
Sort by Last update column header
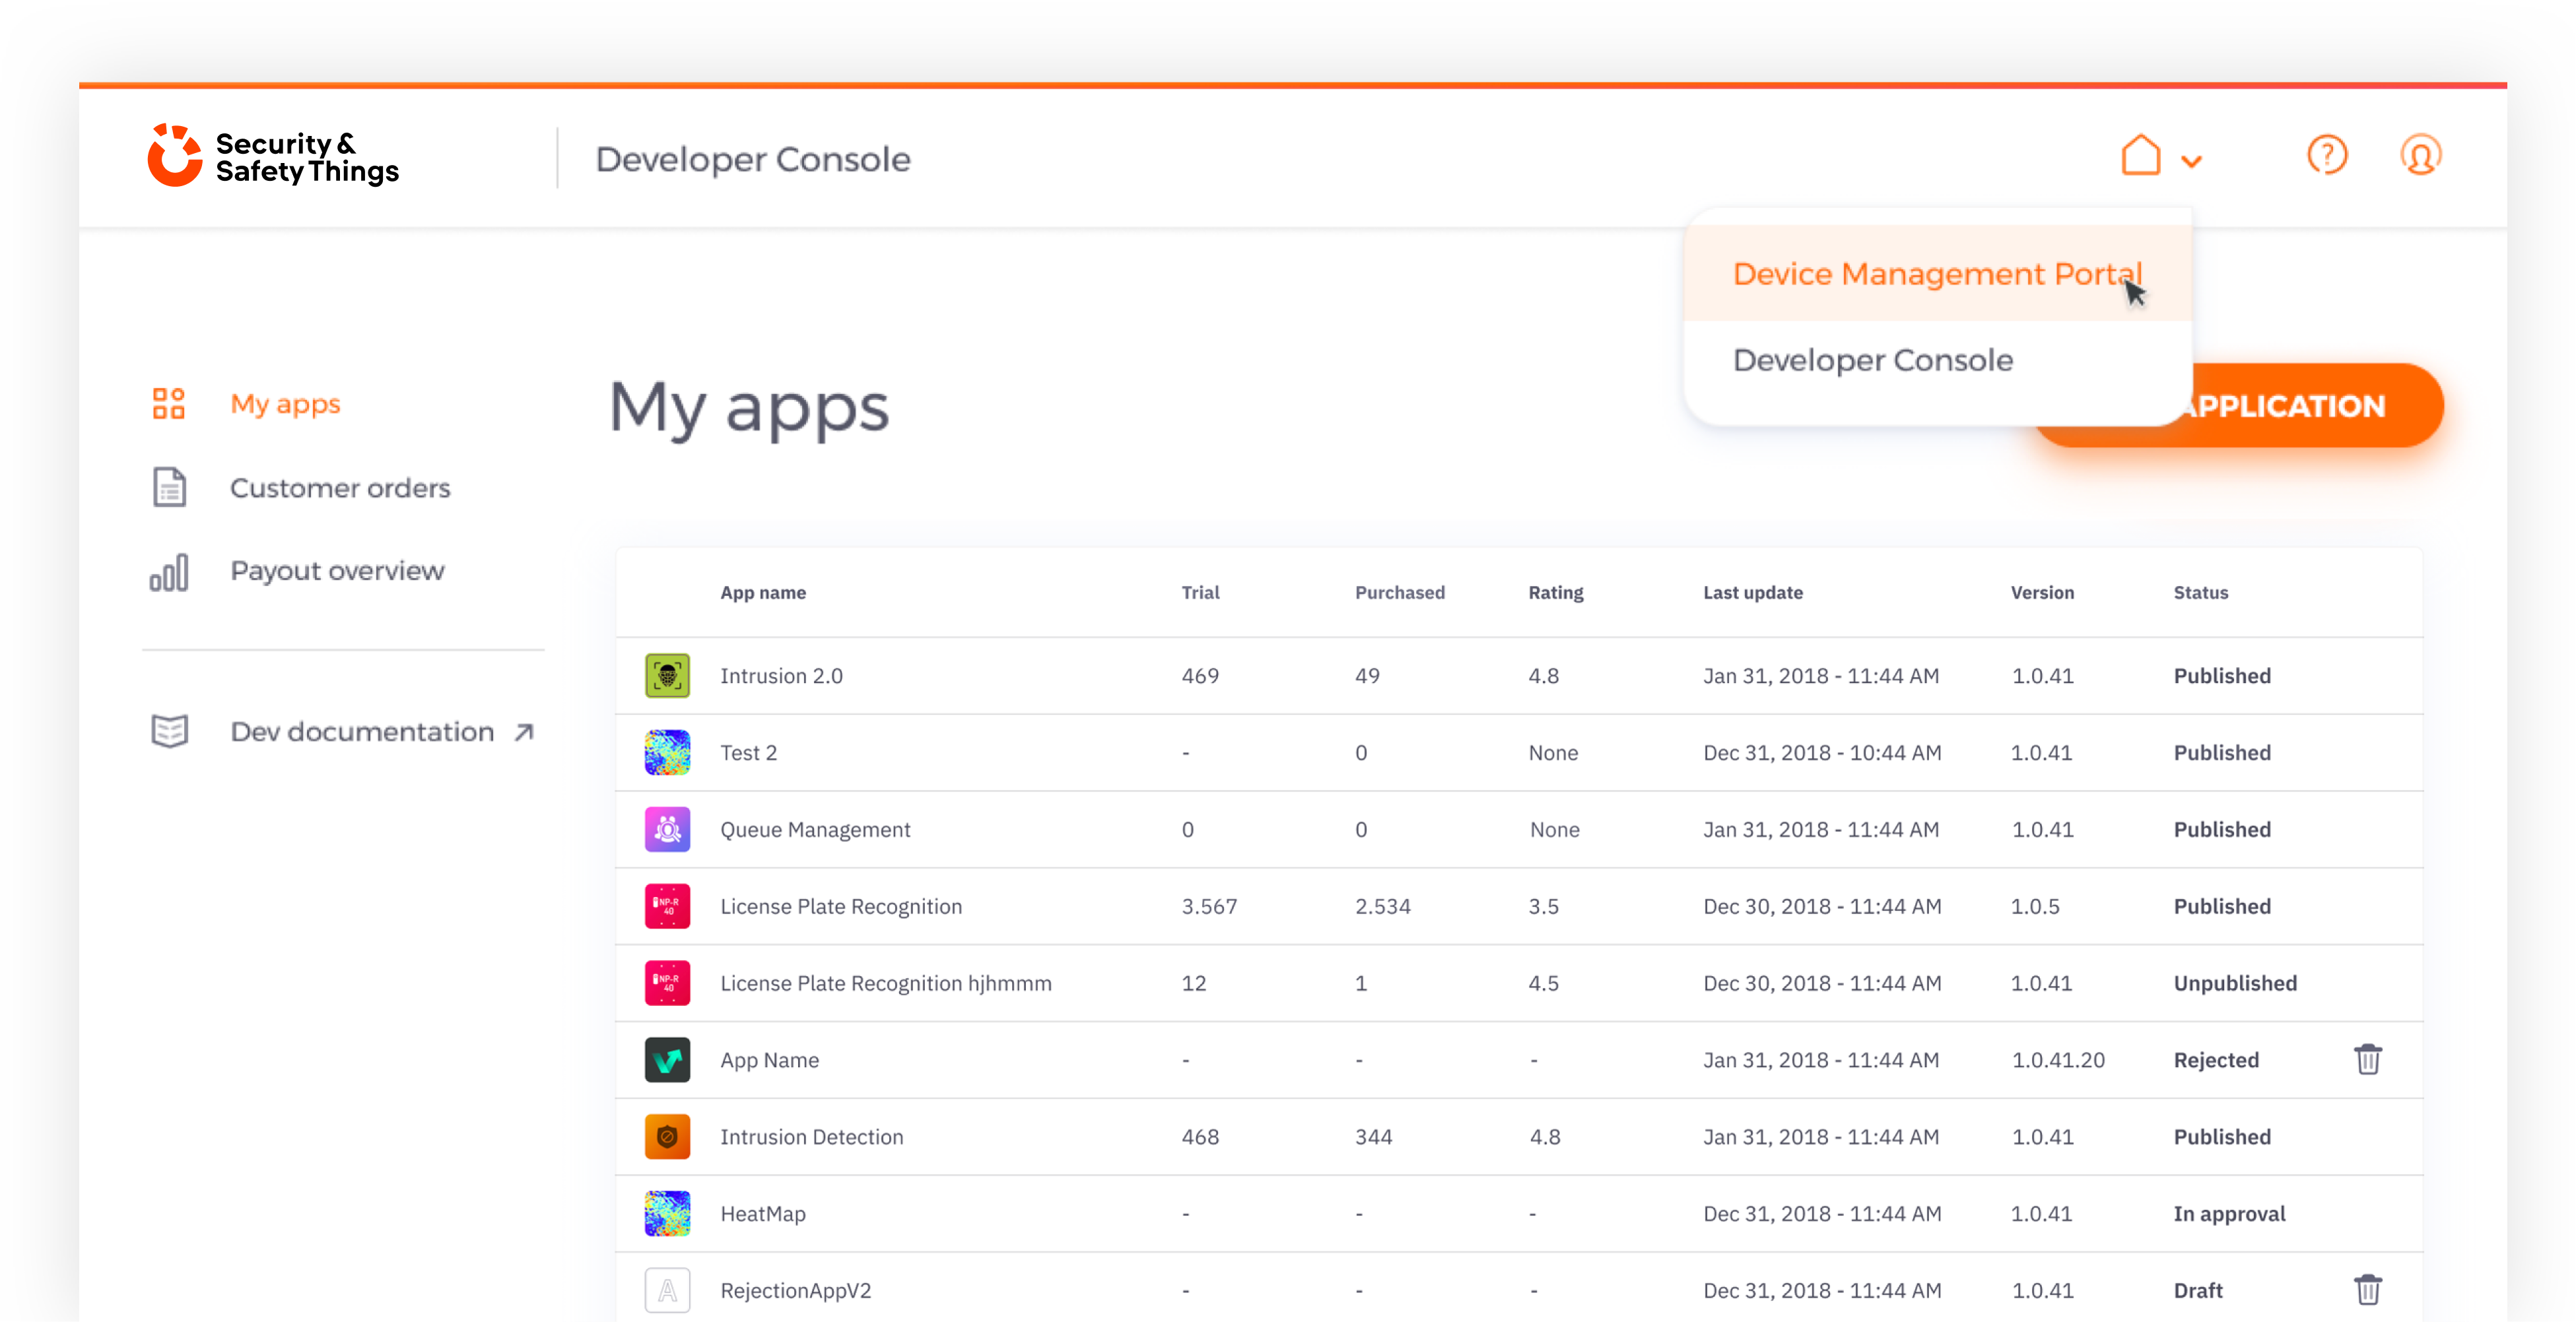click(1752, 592)
